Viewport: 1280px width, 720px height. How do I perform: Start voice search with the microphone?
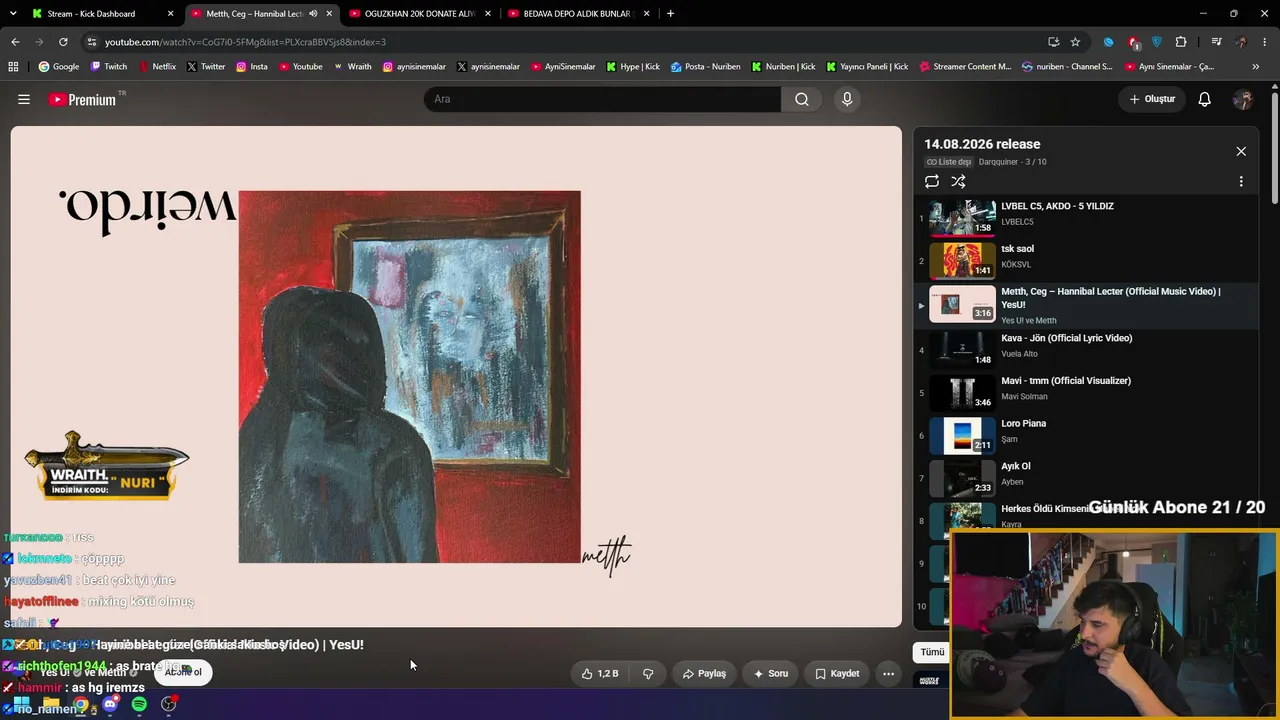point(847,99)
